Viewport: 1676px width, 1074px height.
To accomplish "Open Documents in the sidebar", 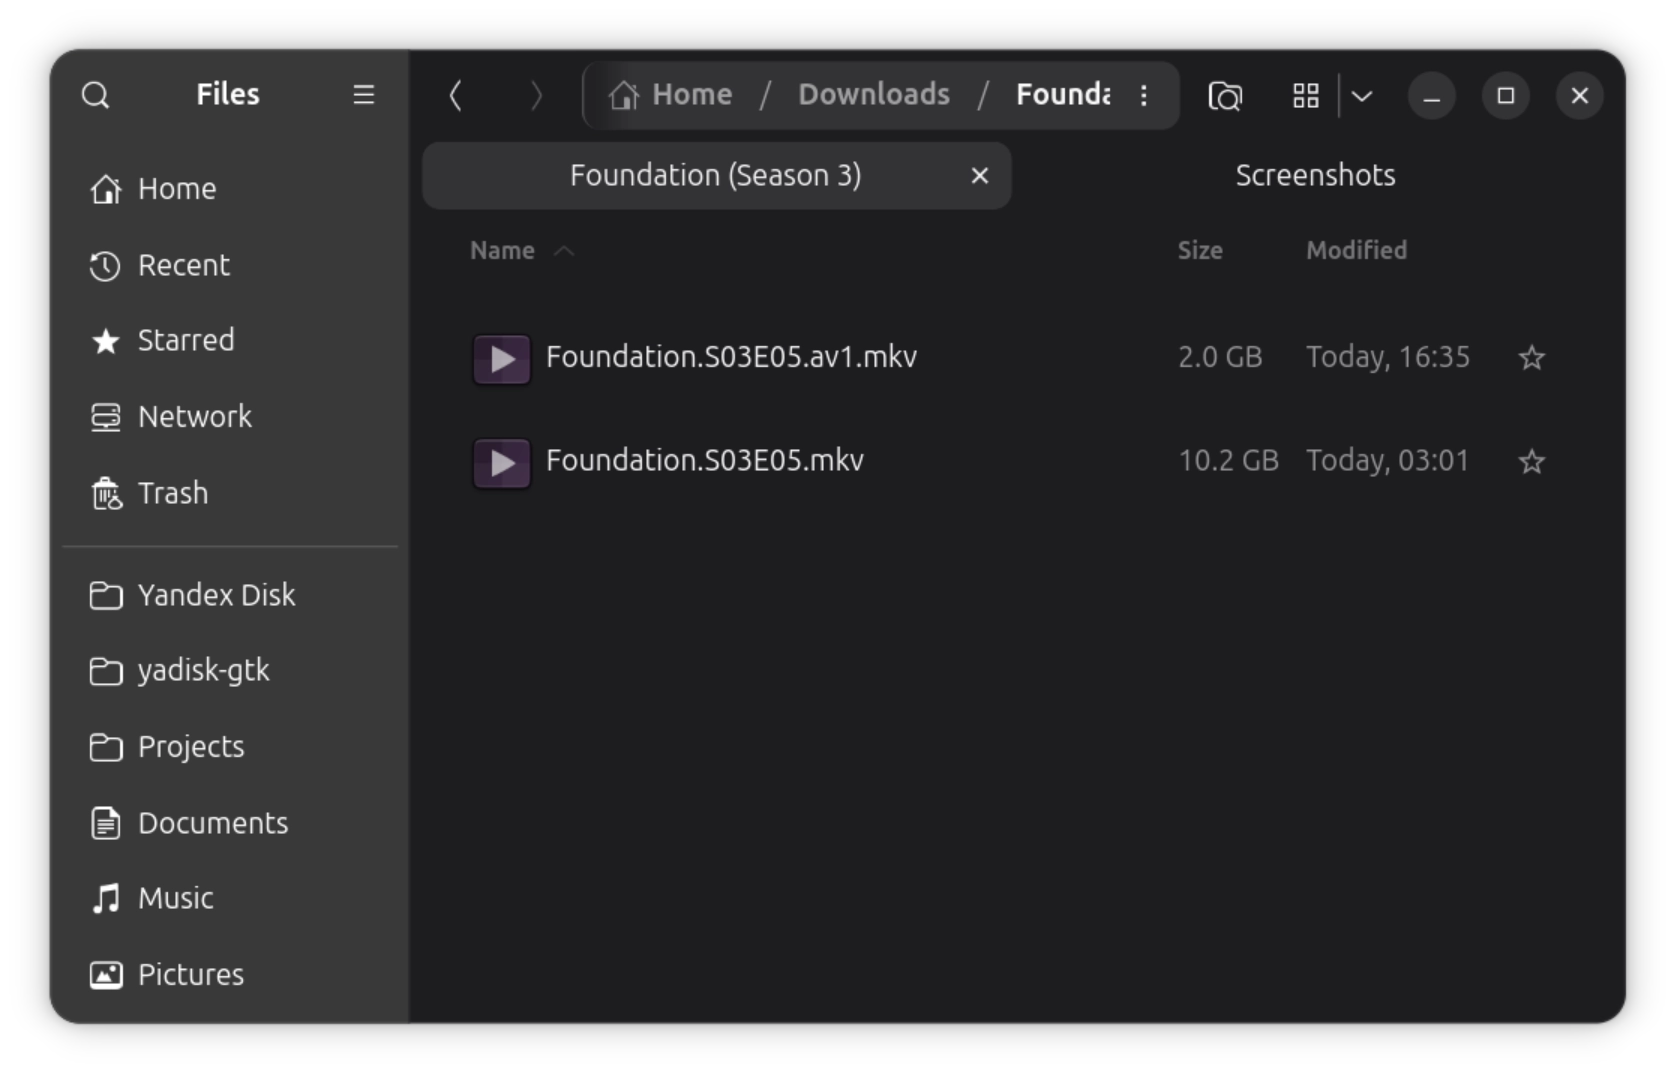I will [230, 823].
